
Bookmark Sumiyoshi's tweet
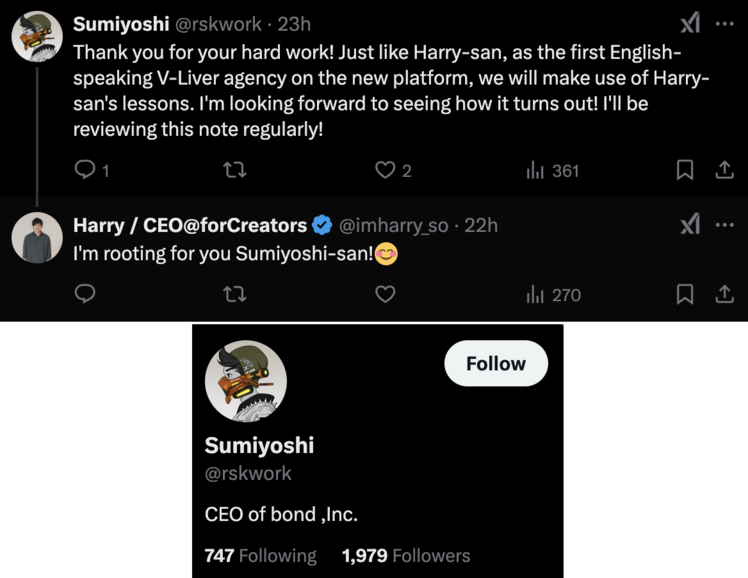coord(685,171)
